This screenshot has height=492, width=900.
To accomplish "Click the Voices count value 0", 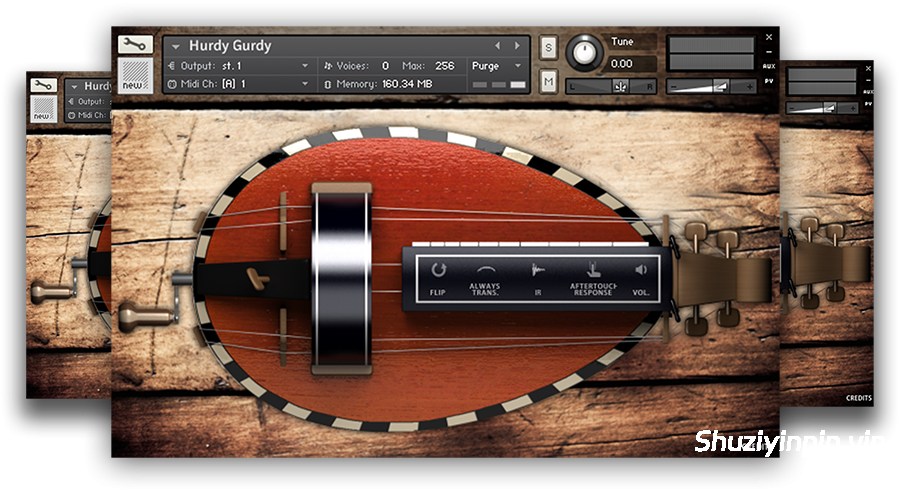I will [385, 66].
